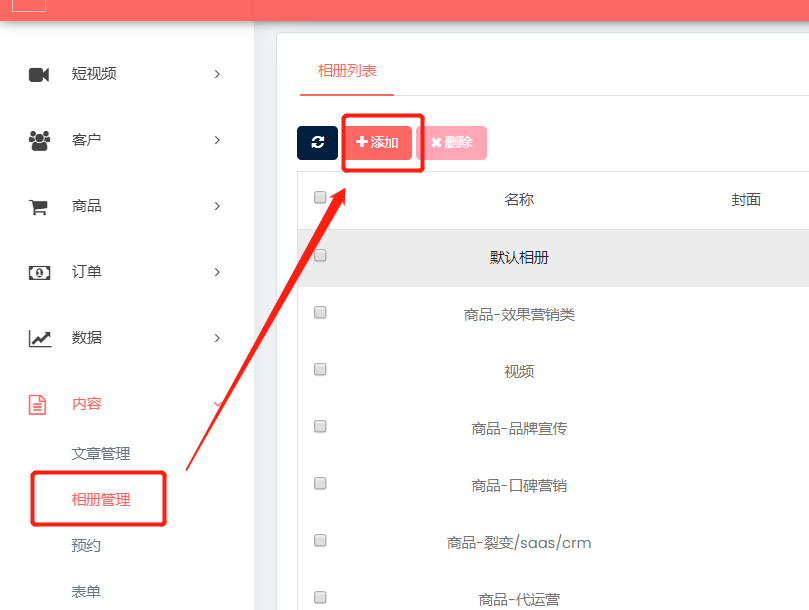Check the 默认相册 row checkbox
This screenshot has width=809, height=610.
[x=320, y=255]
